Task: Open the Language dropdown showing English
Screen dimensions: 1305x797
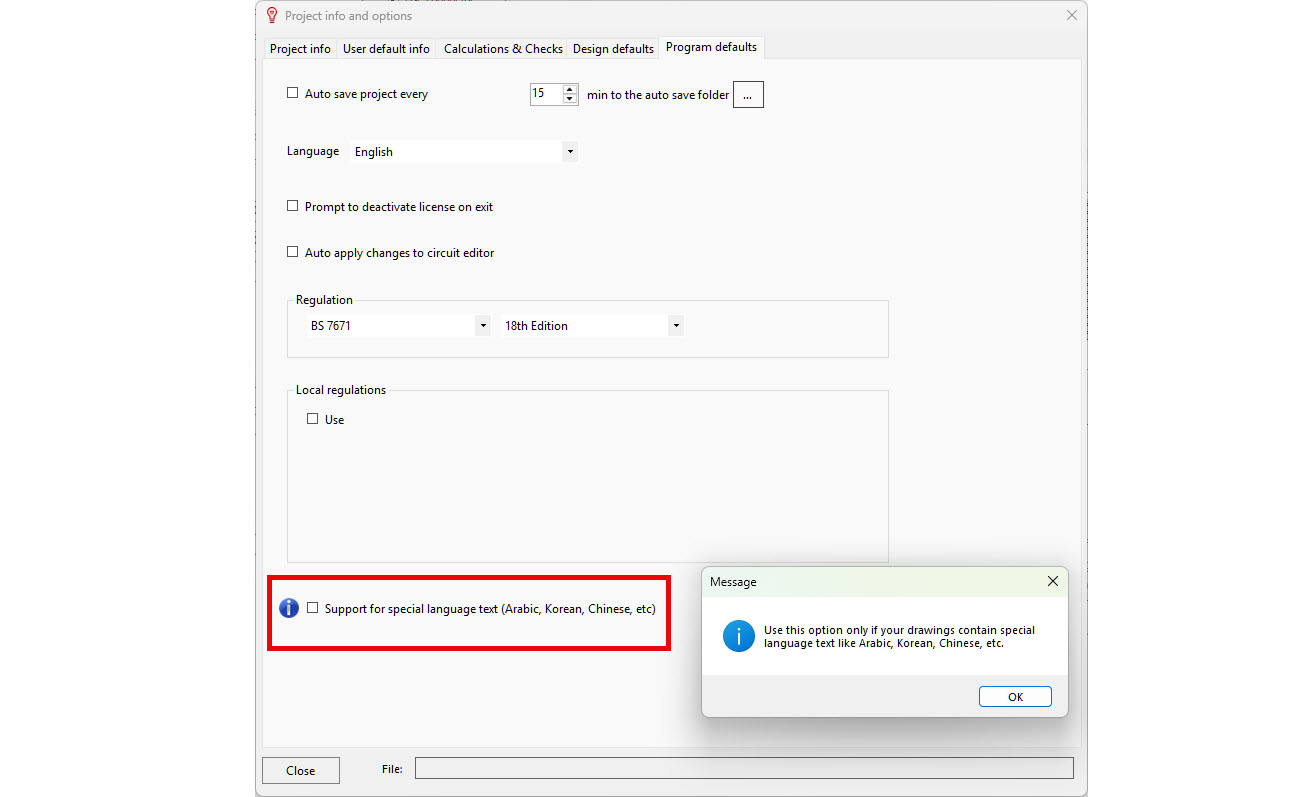Action: tap(569, 152)
